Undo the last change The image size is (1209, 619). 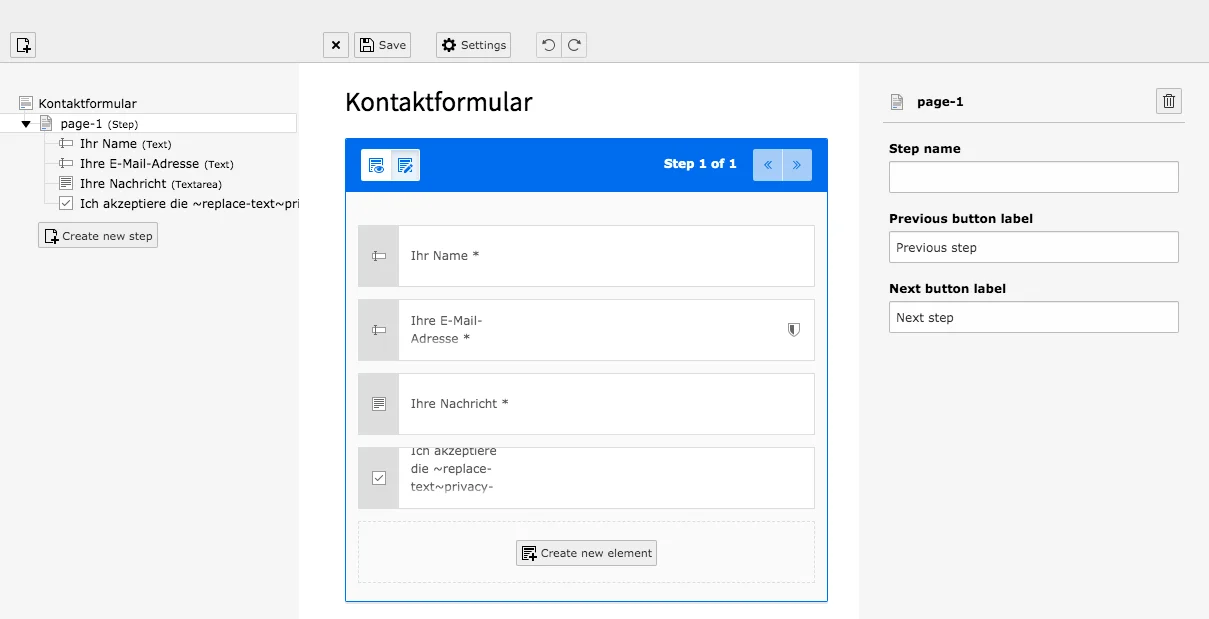[x=548, y=45]
